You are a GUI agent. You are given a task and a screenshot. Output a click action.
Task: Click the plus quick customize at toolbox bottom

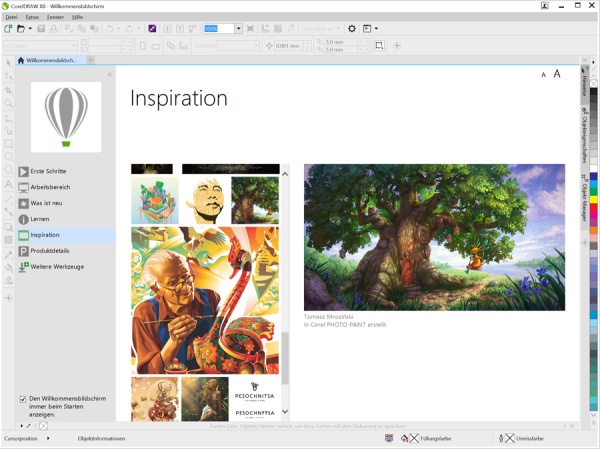[x=8, y=298]
